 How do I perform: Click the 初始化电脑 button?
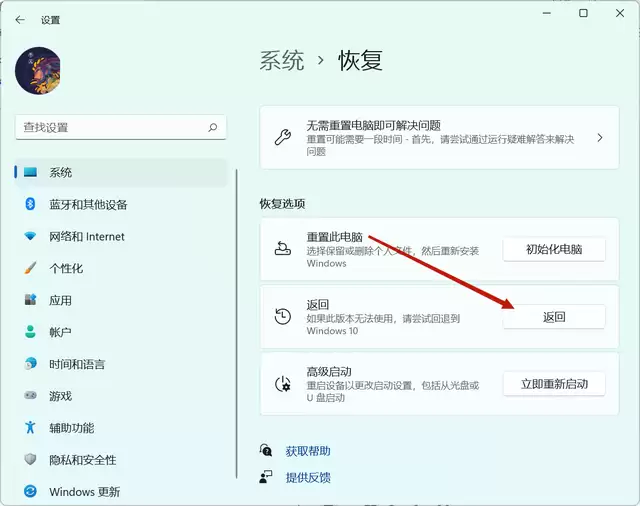pos(553,249)
